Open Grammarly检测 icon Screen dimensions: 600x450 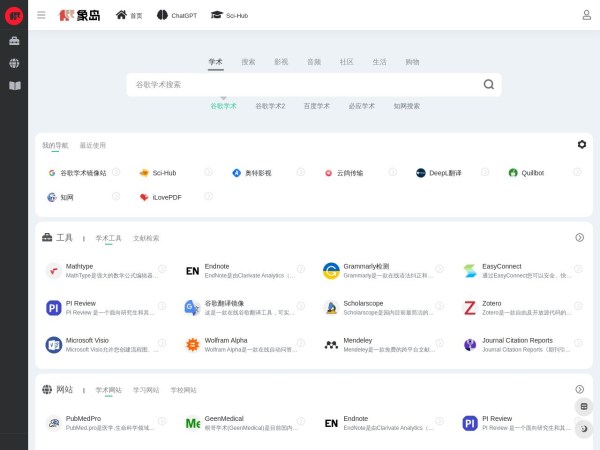331,271
